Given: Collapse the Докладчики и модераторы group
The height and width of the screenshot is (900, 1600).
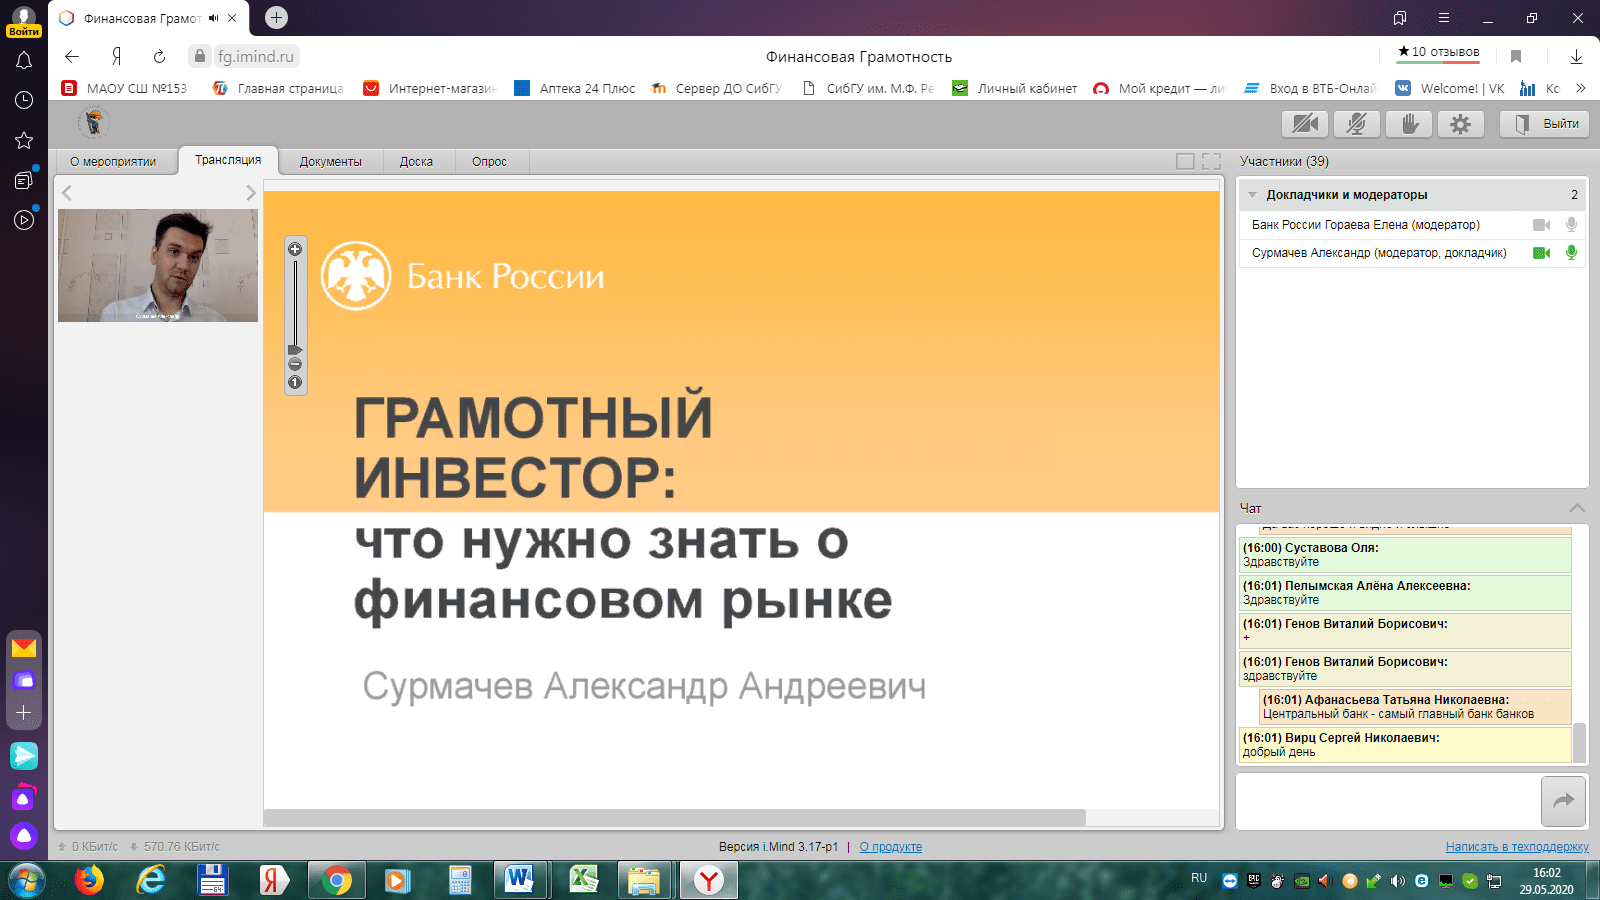Looking at the screenshot, I should point(1253,195).
